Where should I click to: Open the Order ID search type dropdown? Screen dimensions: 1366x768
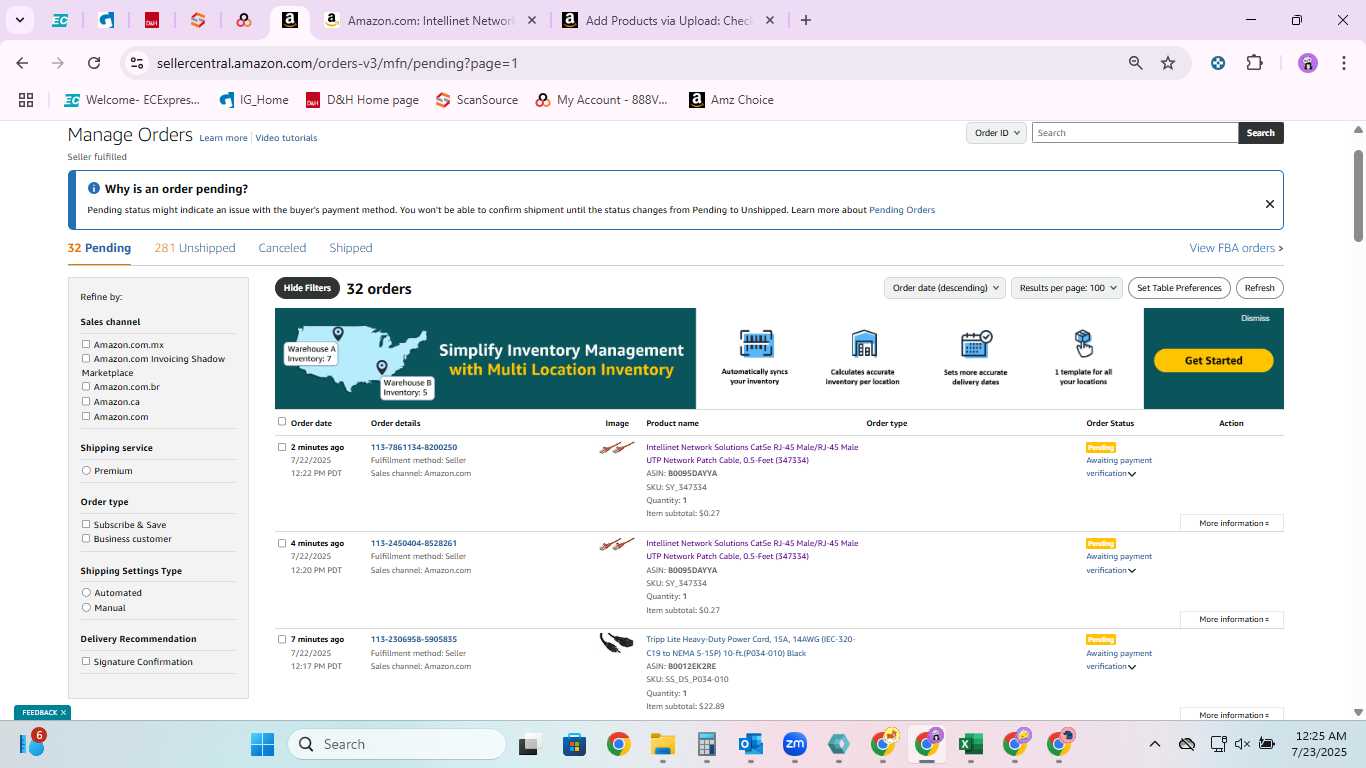[996, 133]
